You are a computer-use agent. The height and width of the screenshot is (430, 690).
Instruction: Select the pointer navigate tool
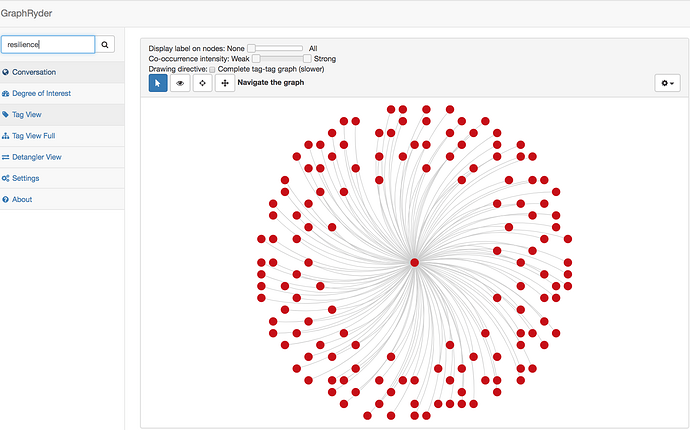tap(158, 83)
